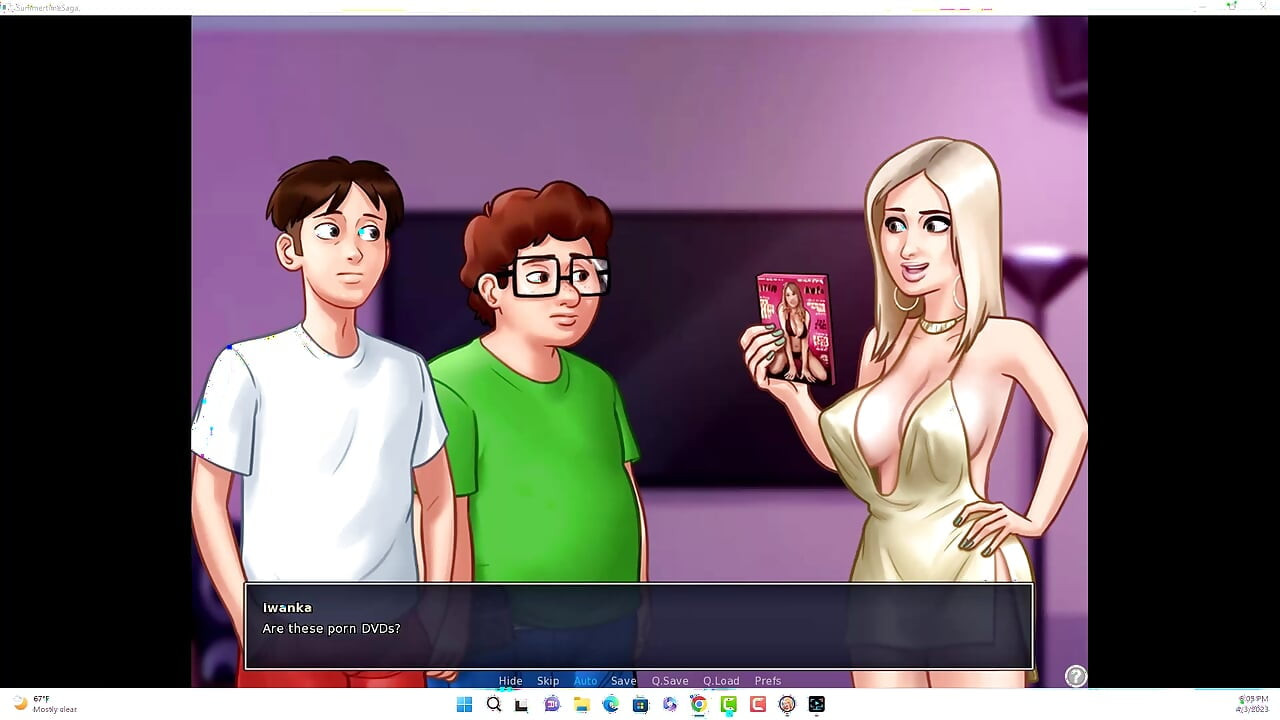Open the green app icon on taskbar
The width and height of the screenshot is (1280, 720).
click(x=728, y=705)
